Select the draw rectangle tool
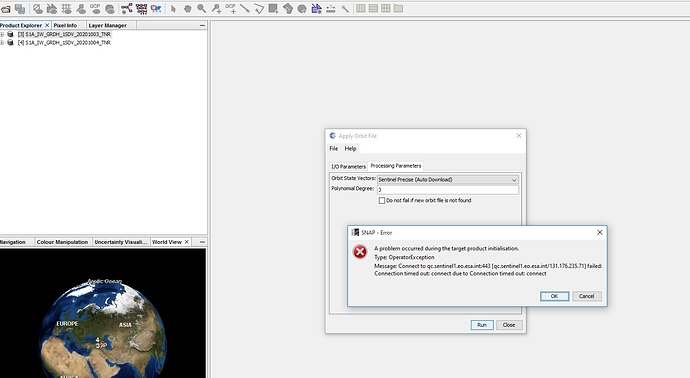This screenshot has width=690, height=378. [x=273, y=8]
